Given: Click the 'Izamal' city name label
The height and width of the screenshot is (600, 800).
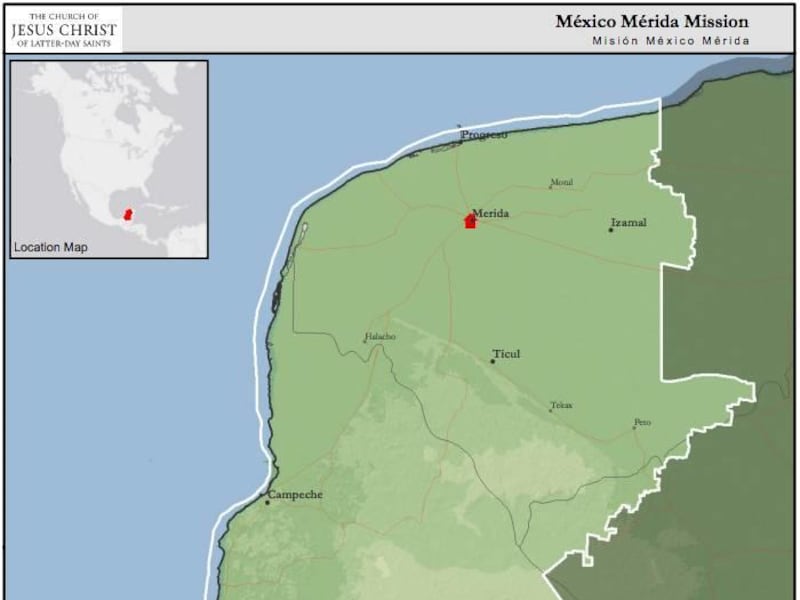Looking at the screenshot, I should tap(628, 222).
